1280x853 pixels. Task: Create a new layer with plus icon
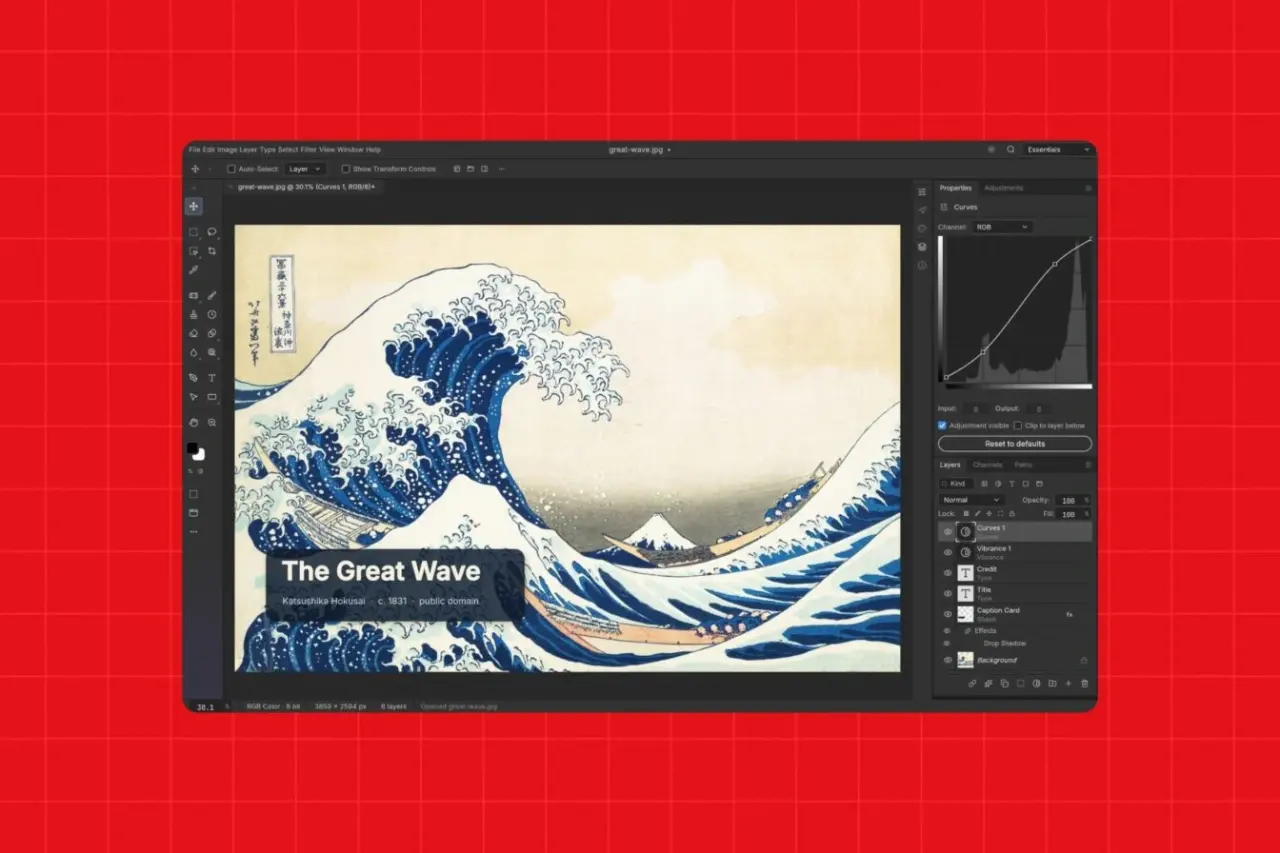tap(1068, 684)
